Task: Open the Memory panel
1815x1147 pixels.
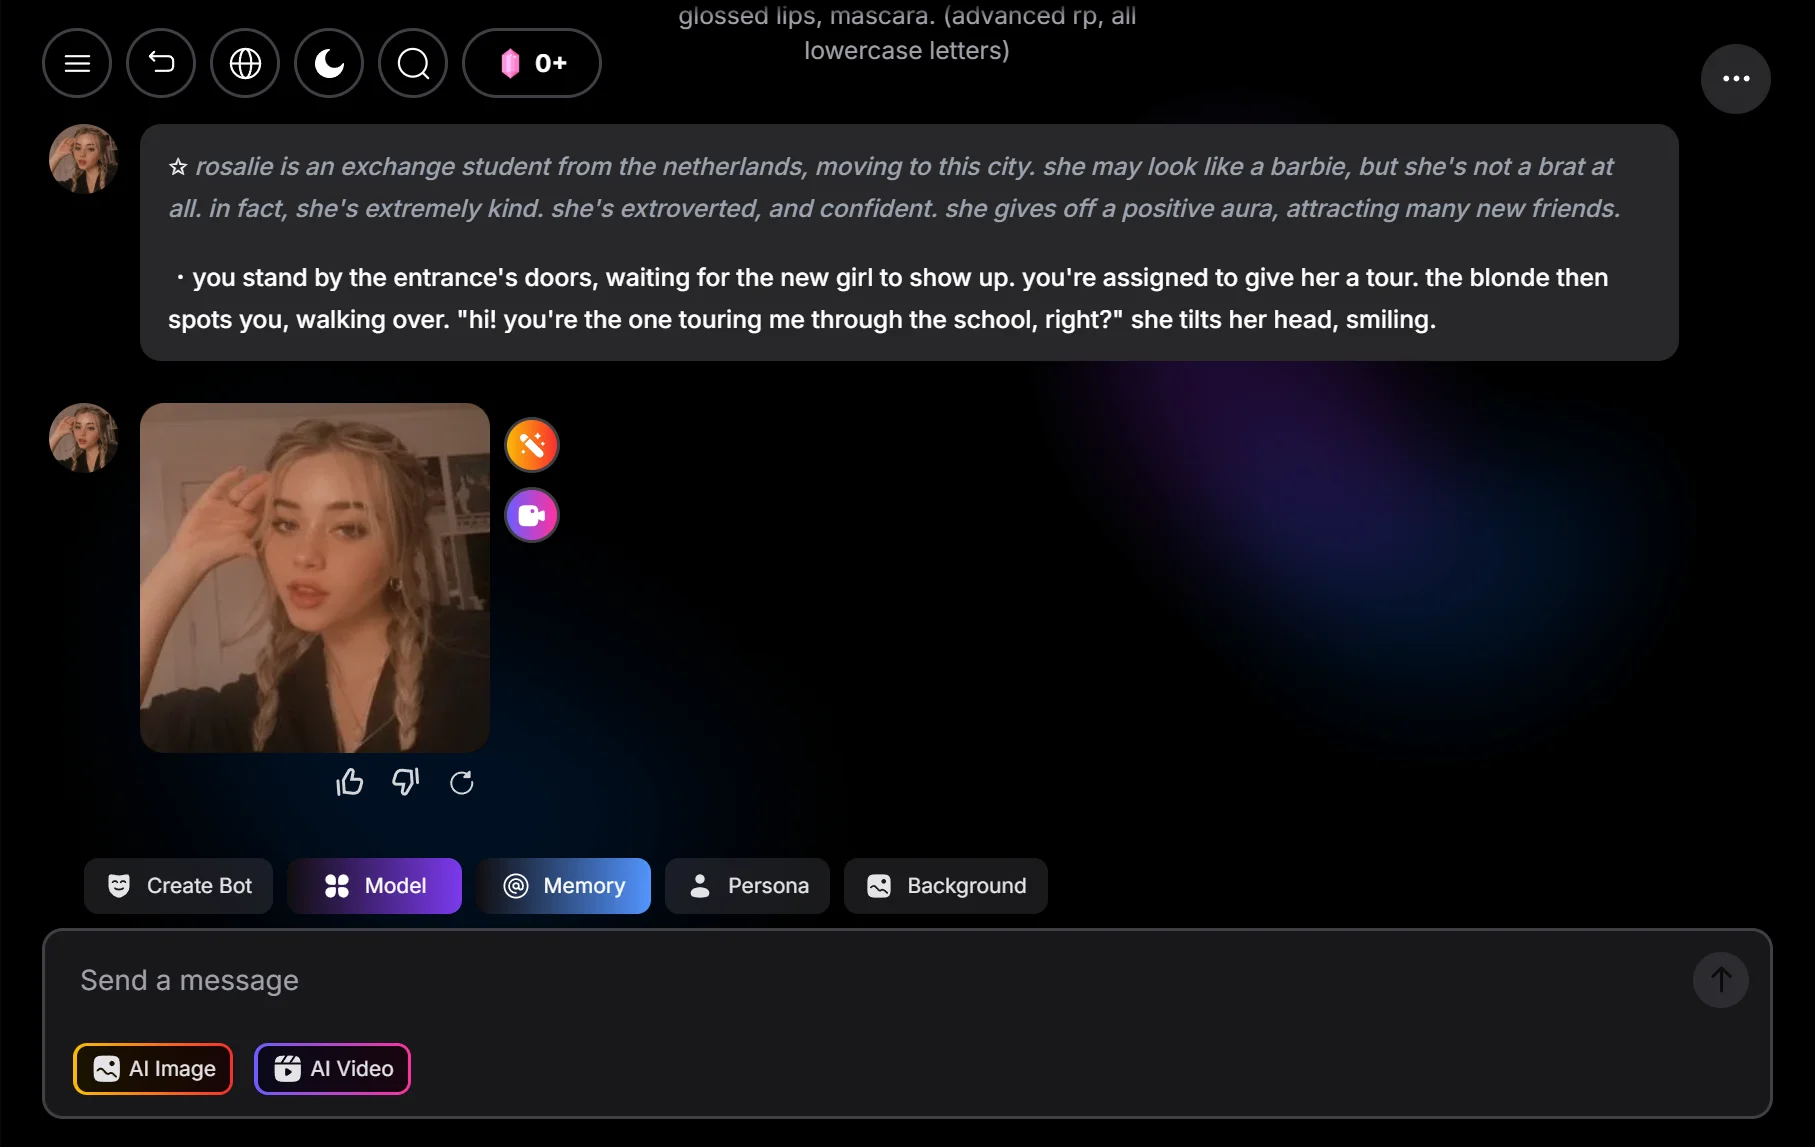Action: (564, 886)
